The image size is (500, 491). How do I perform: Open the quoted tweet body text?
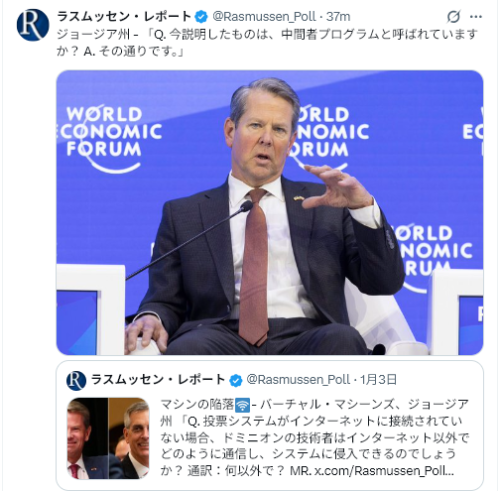314,438
